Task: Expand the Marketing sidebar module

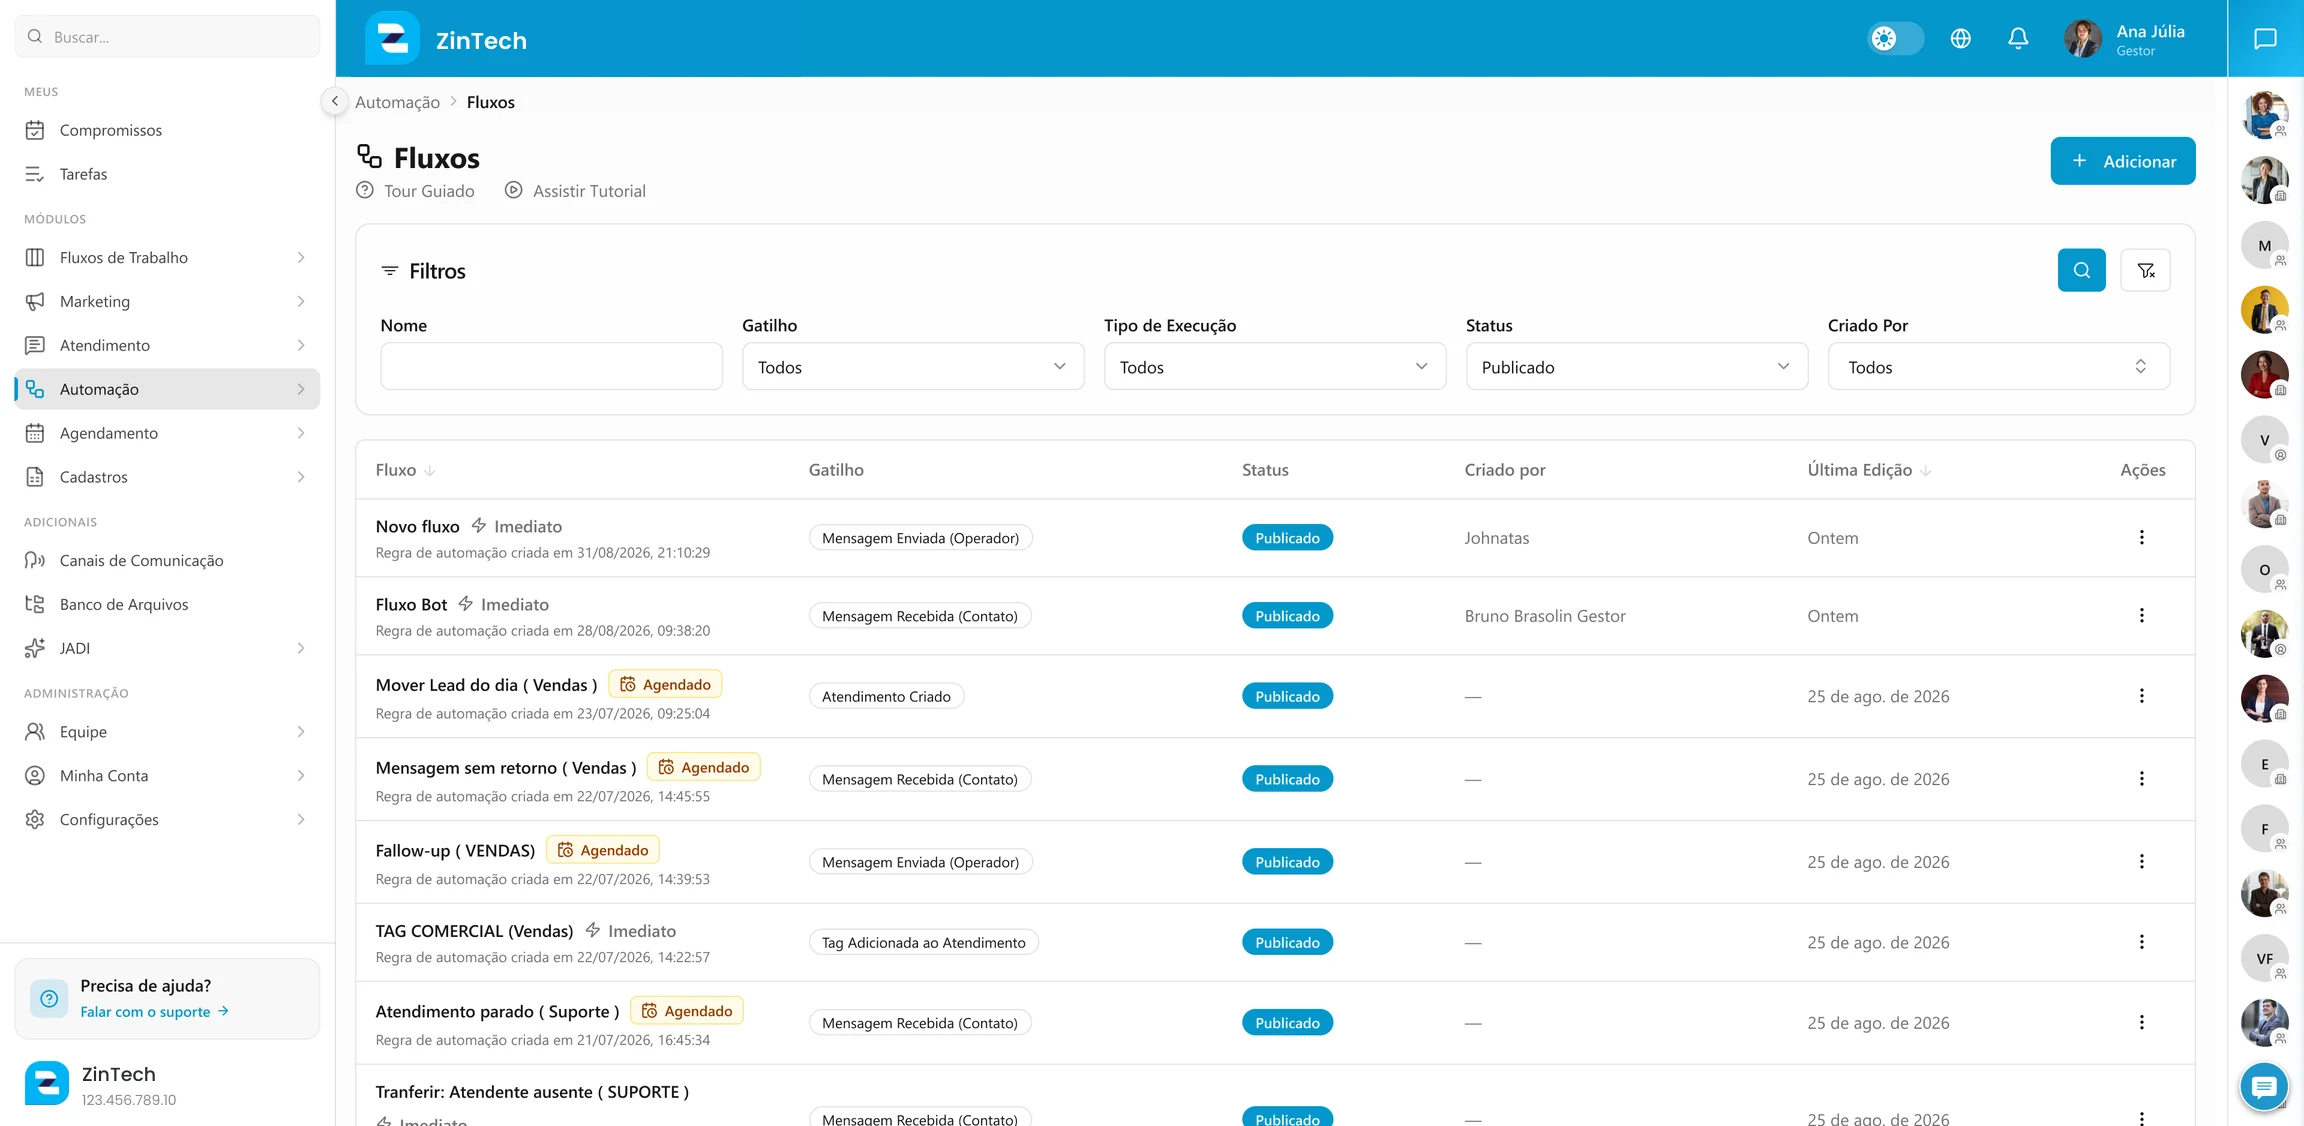Action: (167, 301)
